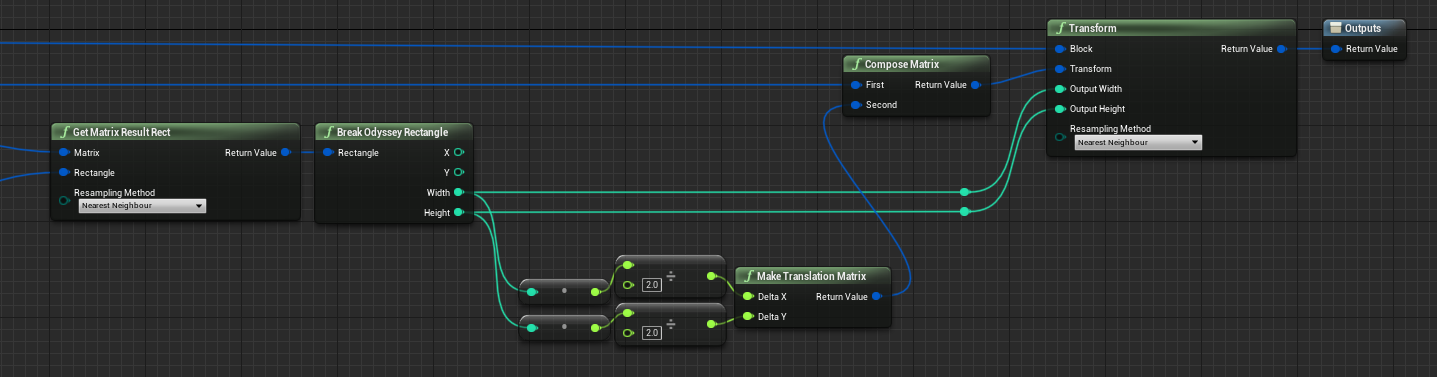Click the First input pin
1437x377 pixels.
(856, 85)
